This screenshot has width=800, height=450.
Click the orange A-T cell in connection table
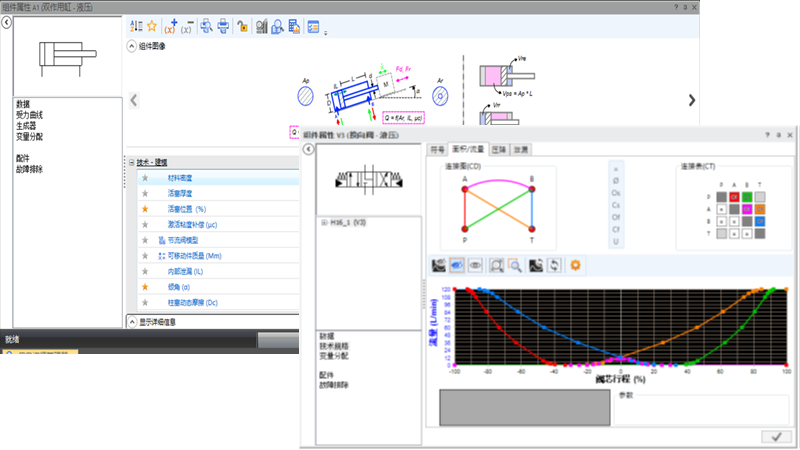tap(760, 209)
